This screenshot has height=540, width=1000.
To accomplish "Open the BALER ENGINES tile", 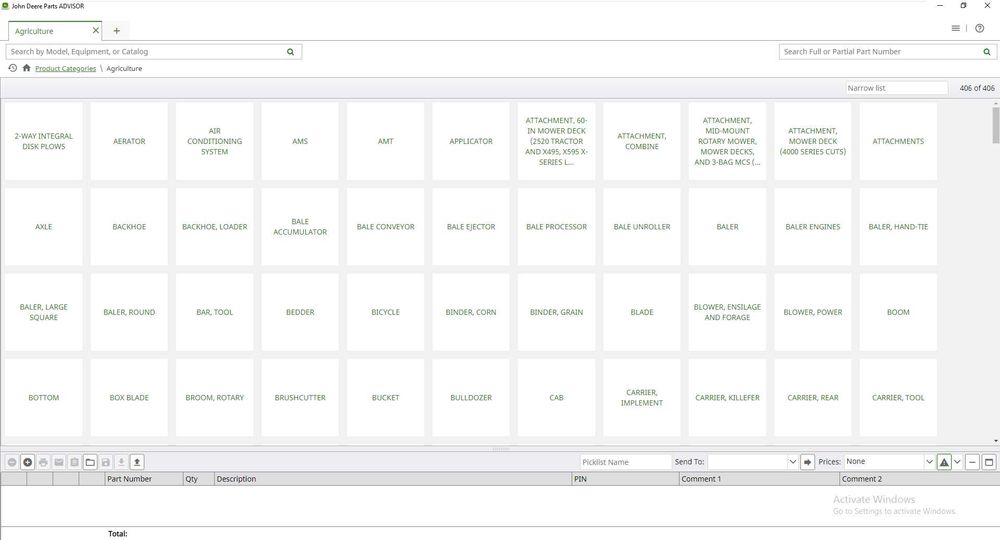I will (x=812, y=226).
